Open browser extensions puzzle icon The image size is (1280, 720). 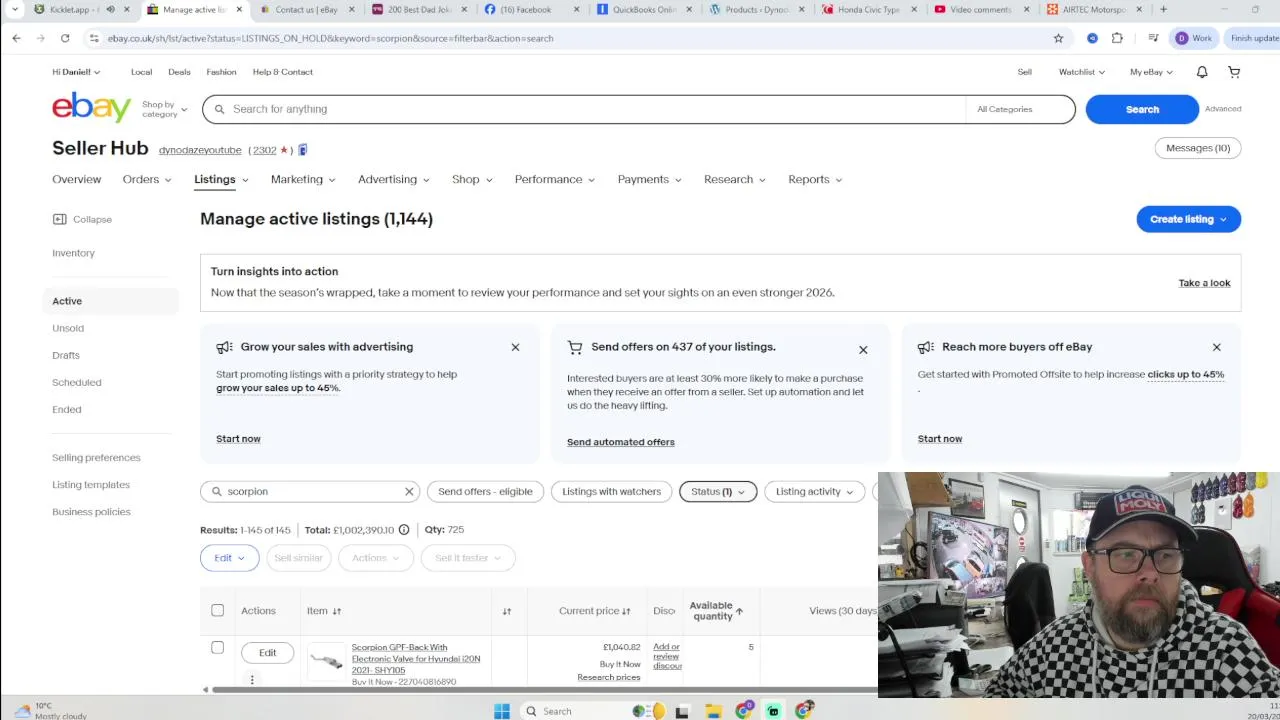tap(1117, 38)
